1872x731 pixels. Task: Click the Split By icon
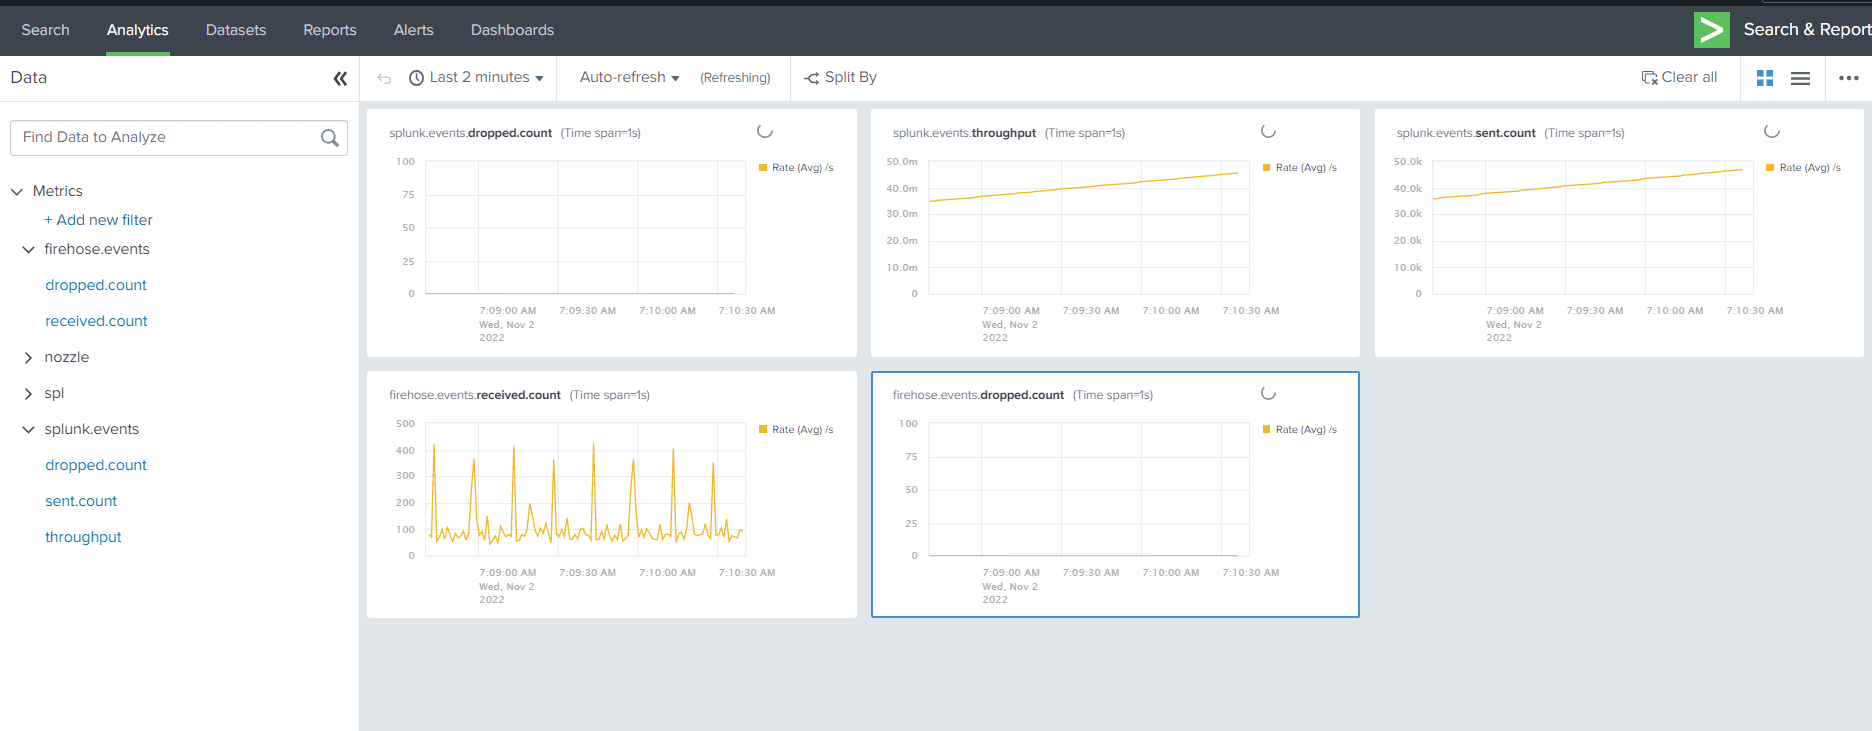pos(812,78)
